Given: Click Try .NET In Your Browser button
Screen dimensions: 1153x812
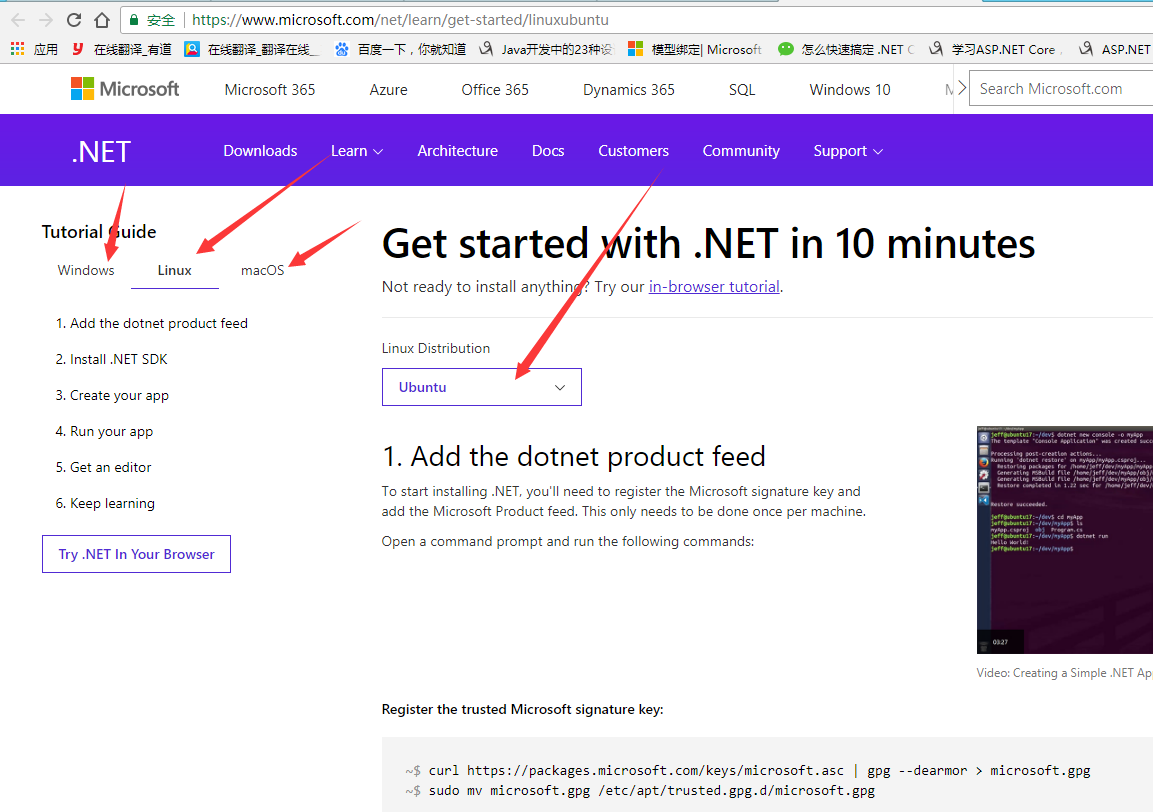Looking at the screenshot, I should (x=136, y=554).
